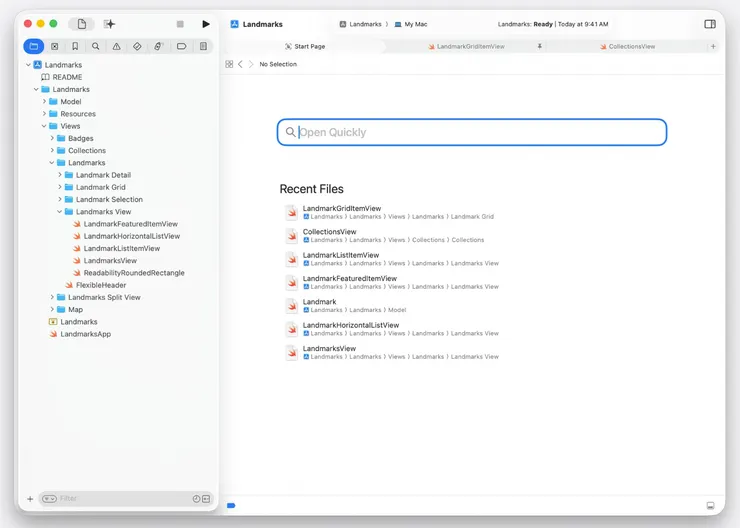Go forward in editor history
Screen dimensions: 740x528
pyautogui.click(x=251, y=64)
